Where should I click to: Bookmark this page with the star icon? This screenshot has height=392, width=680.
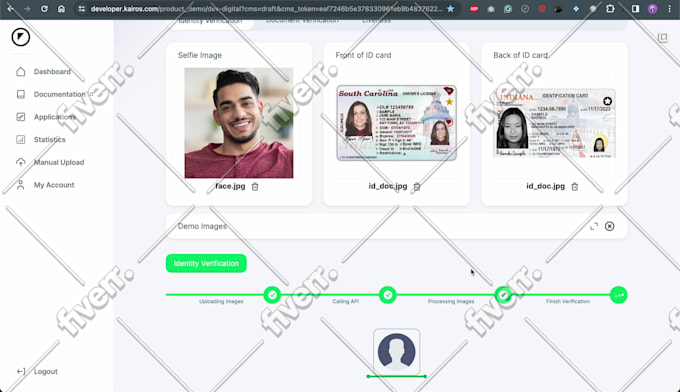(x=451, y=9)
